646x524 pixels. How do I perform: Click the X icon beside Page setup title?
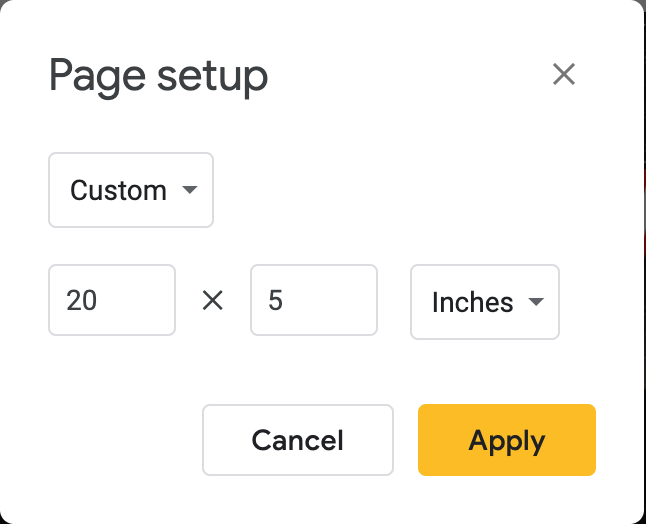tap(564, 75)
